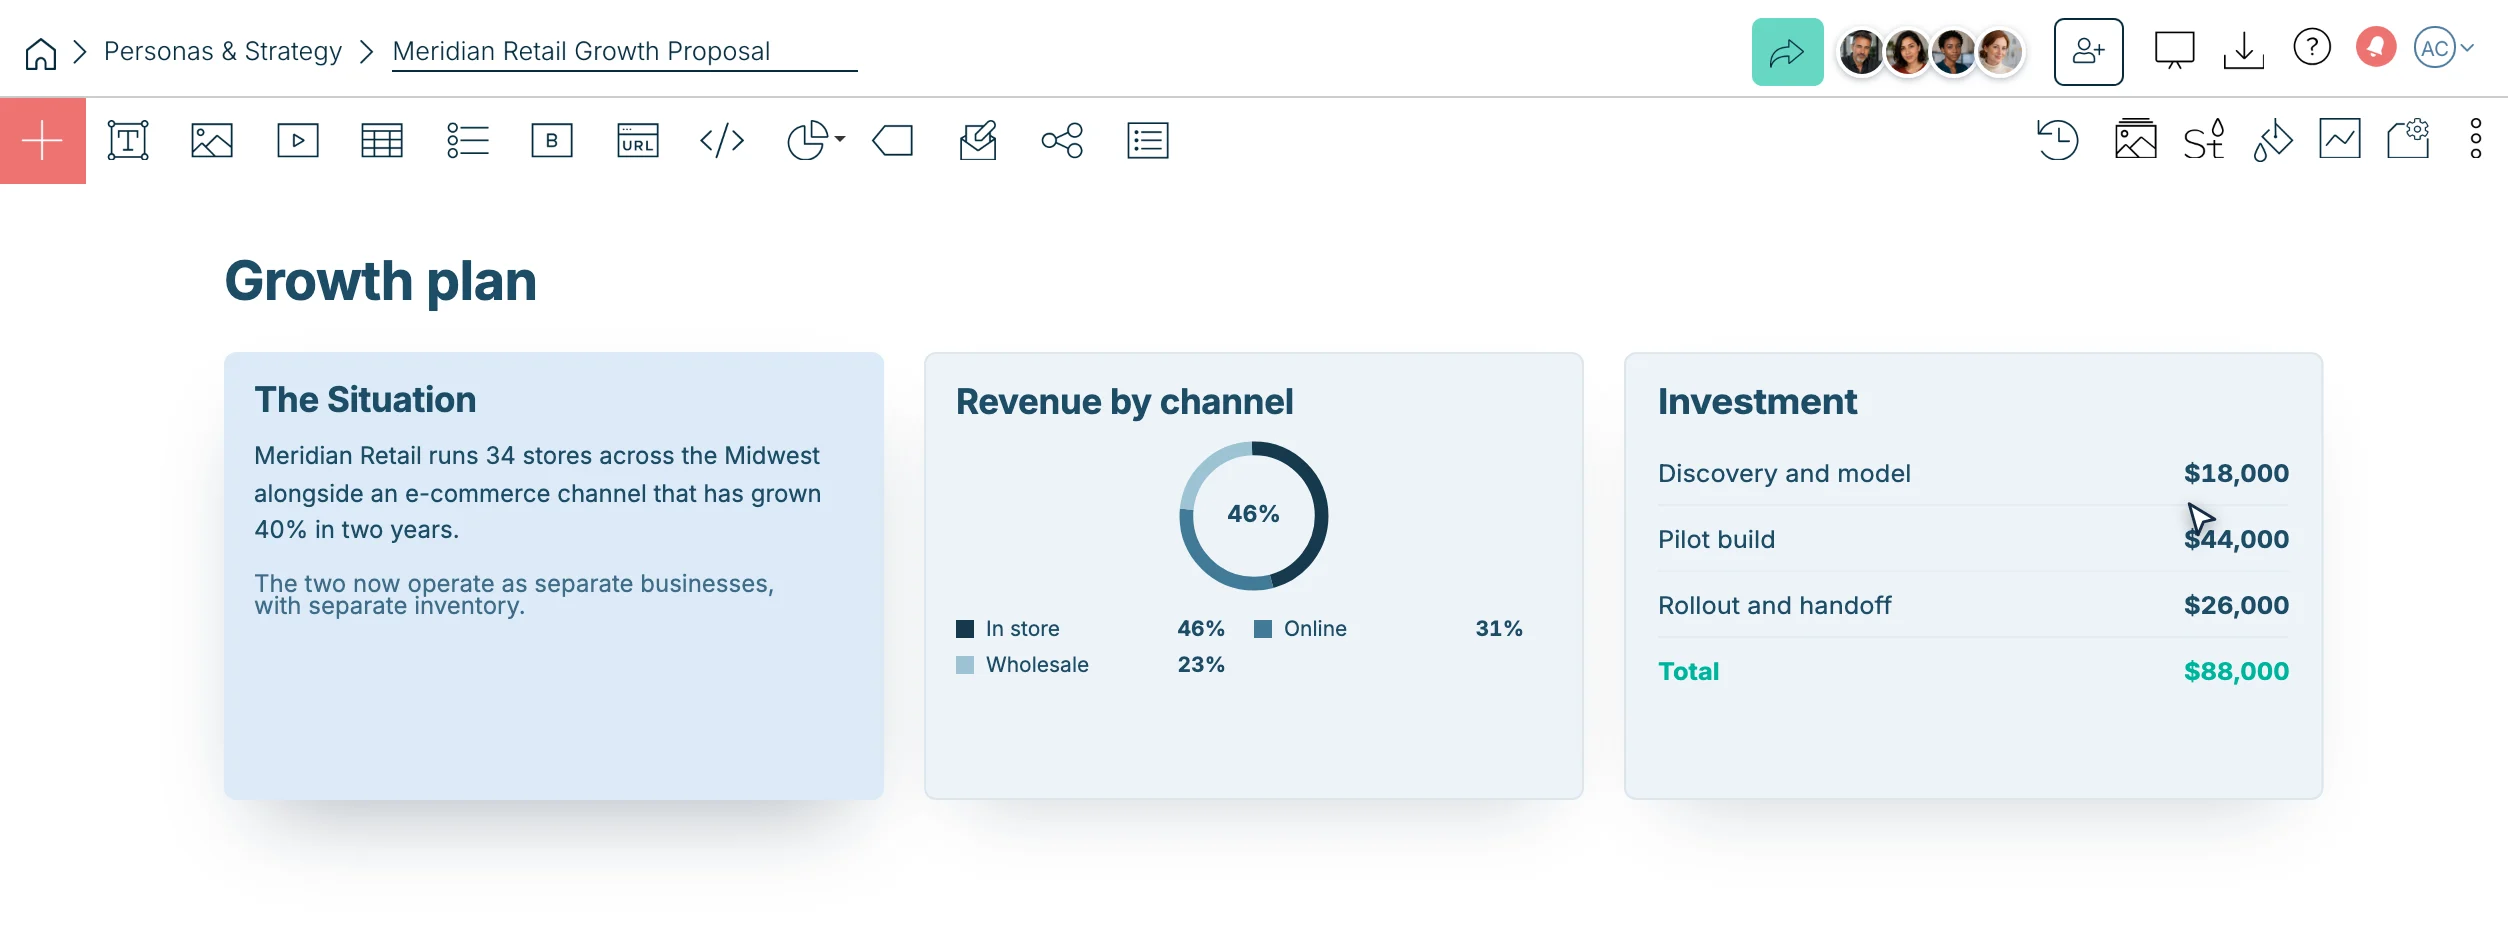Insert a text block from toolbar
The height and width of the screenshot is (944, 2508).
[x=128, y=141]
